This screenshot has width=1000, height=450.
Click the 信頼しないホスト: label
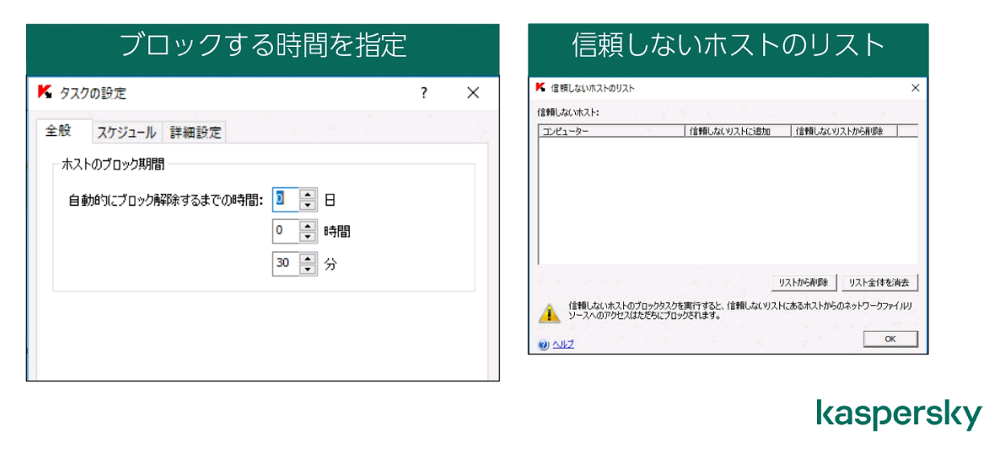568,112
